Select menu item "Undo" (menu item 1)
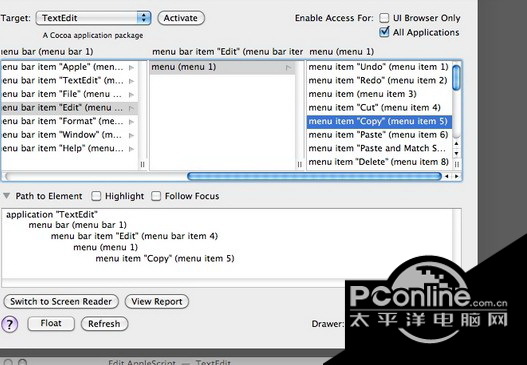527x365 pixels. coord(379,67)
